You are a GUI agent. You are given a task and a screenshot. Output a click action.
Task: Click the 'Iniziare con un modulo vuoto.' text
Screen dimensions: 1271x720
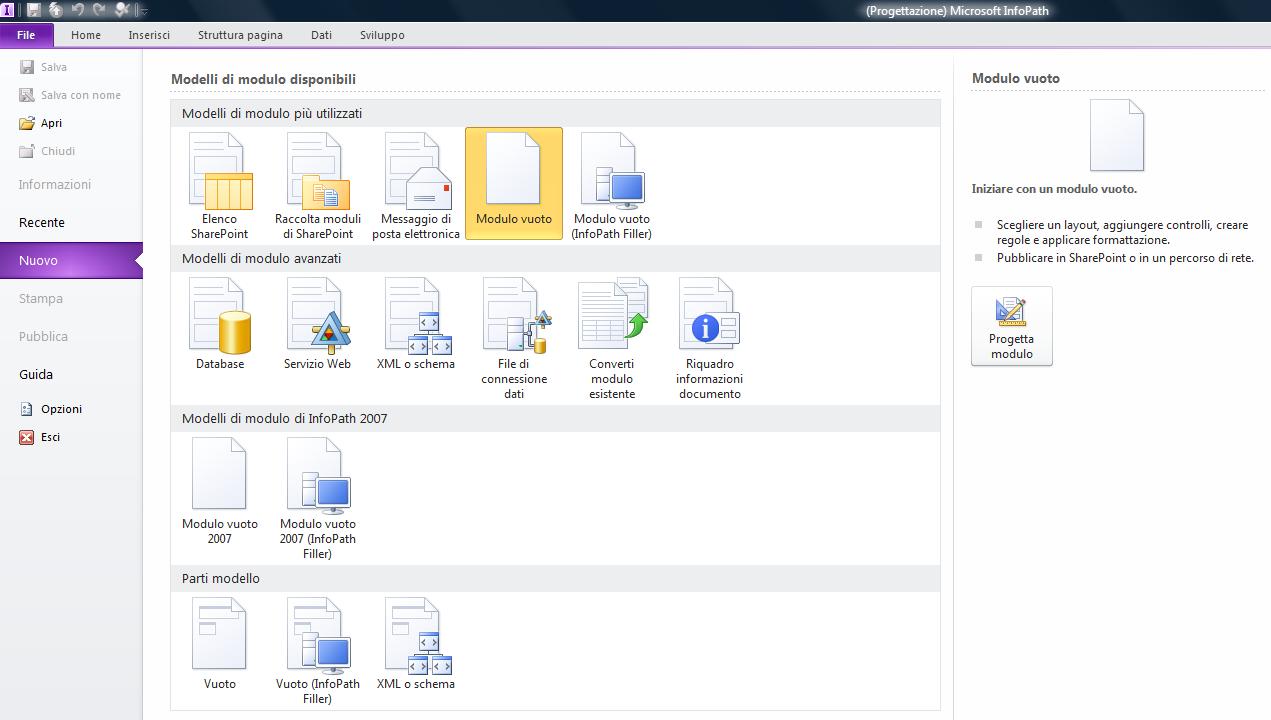(1054, 189)
